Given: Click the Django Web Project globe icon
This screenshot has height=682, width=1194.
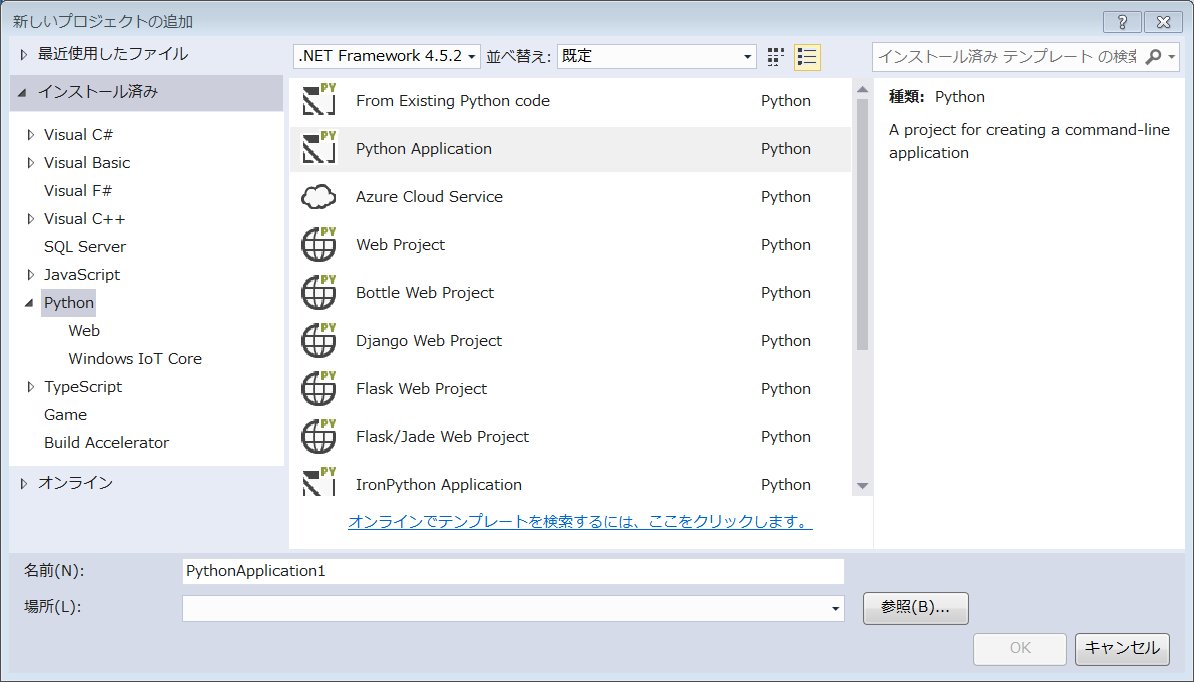Looking at the screenshot, I should 319,341.
